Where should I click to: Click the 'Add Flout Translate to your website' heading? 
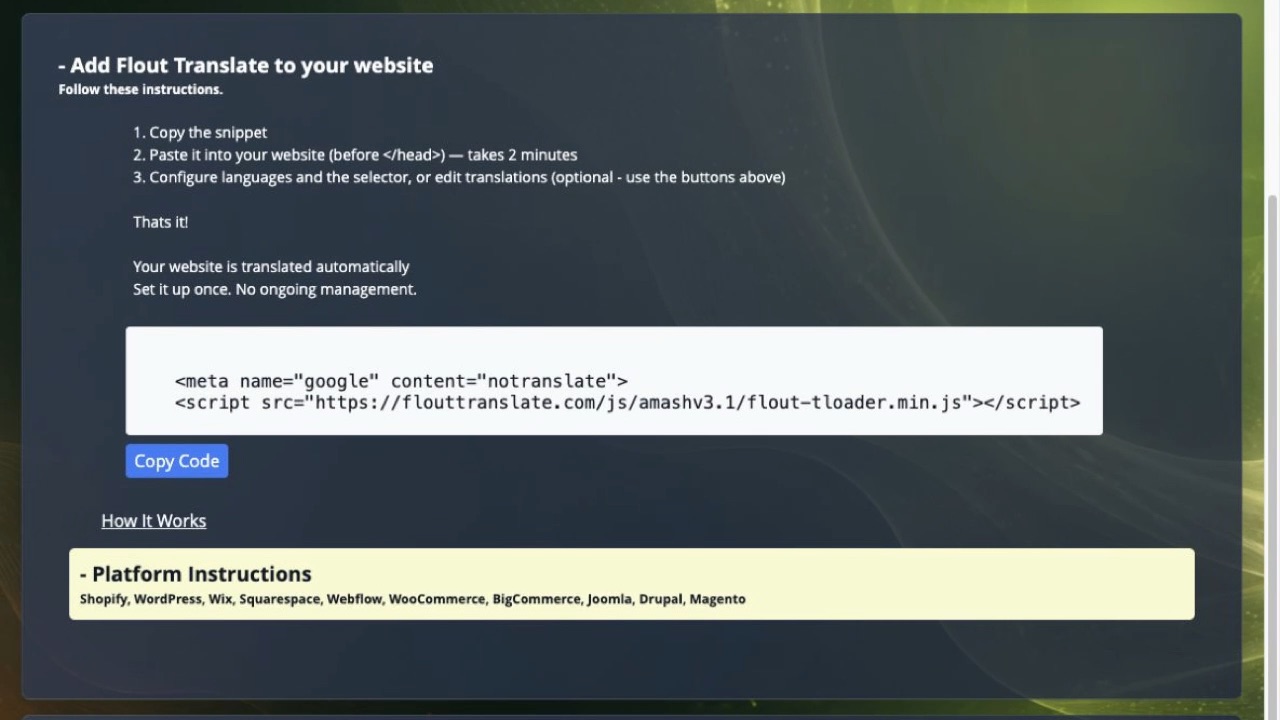coord(246,65)
